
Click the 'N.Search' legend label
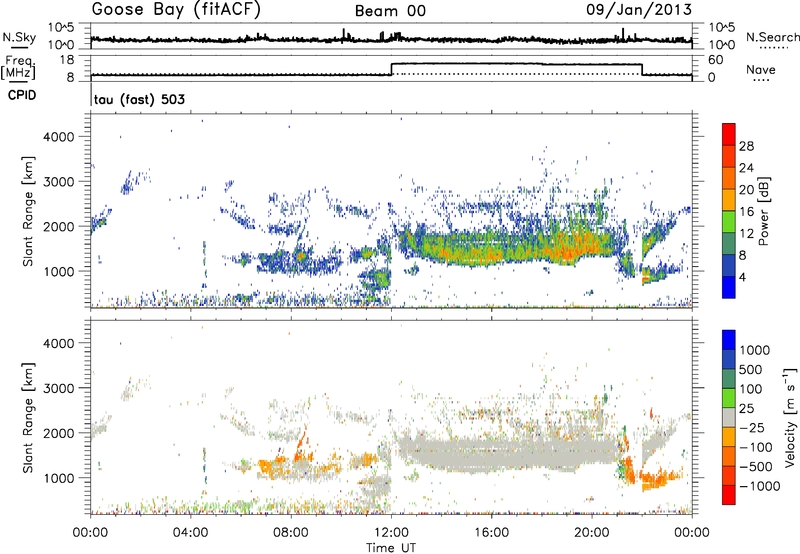click(x=772, y=37)
